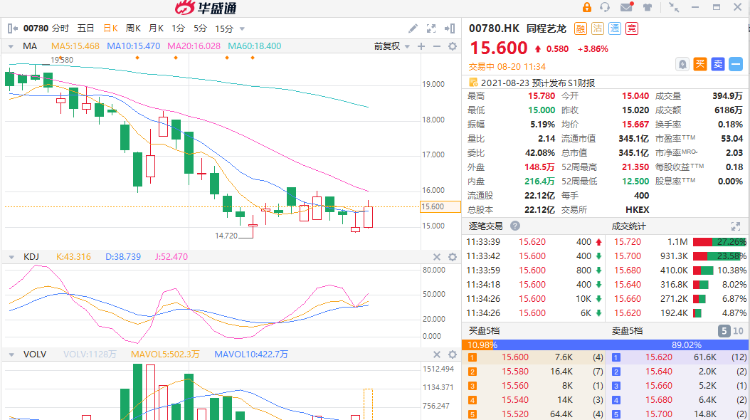The width and height of the screenshot is (750, 420).
Task: Click the earnings calendar icon
Action: [x=474, y=82]
